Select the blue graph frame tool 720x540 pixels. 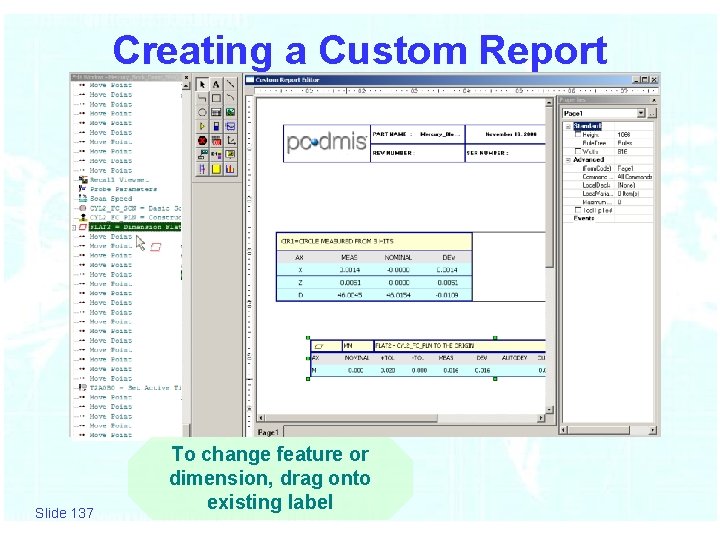pyautogui.click(x=231, y=126)
